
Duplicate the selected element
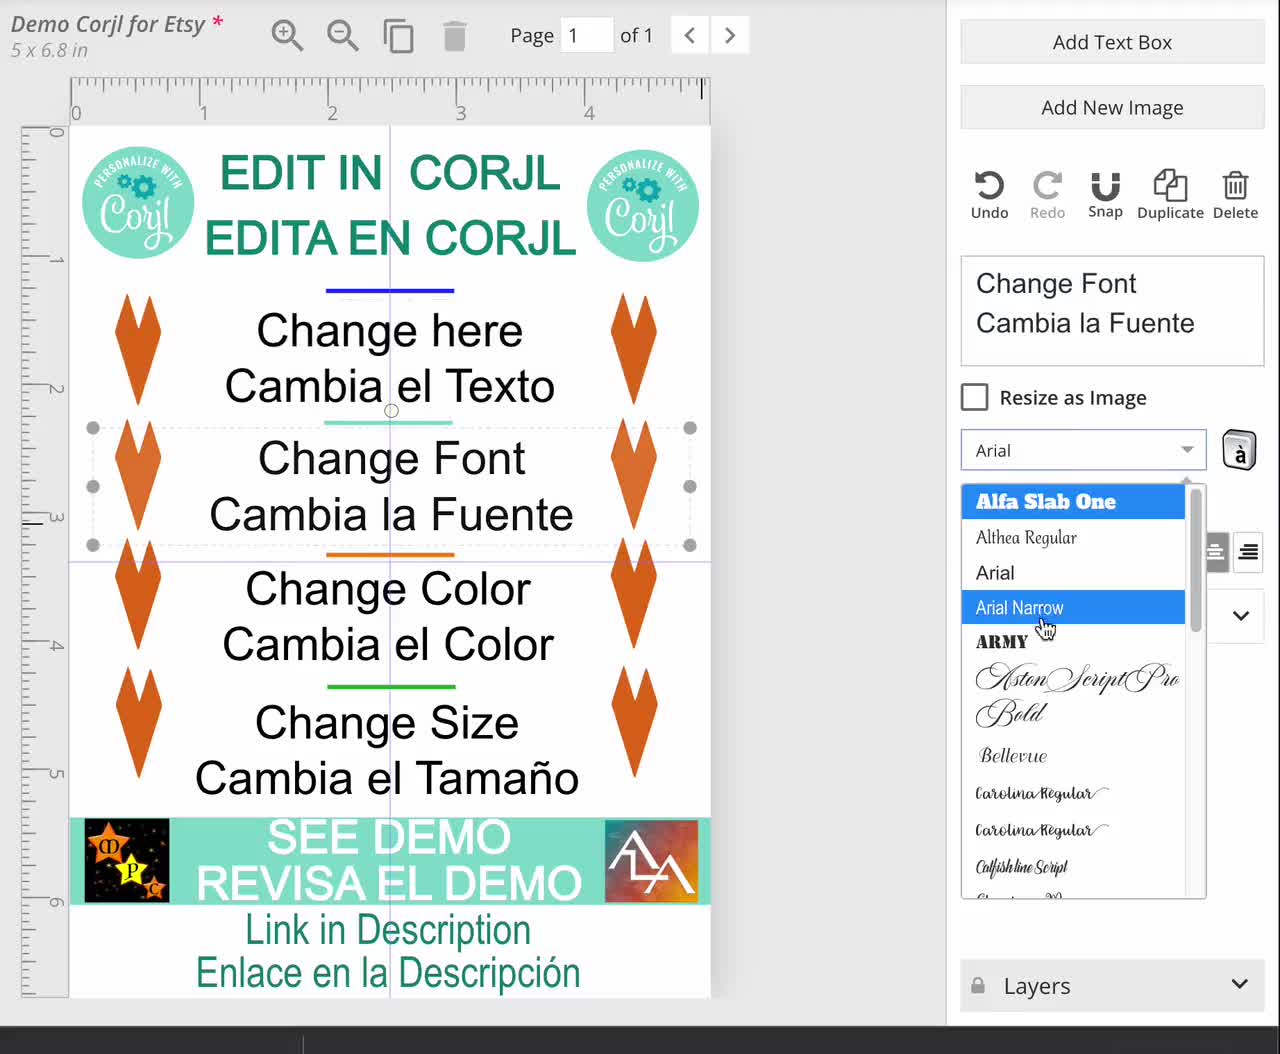[1170, 194]
